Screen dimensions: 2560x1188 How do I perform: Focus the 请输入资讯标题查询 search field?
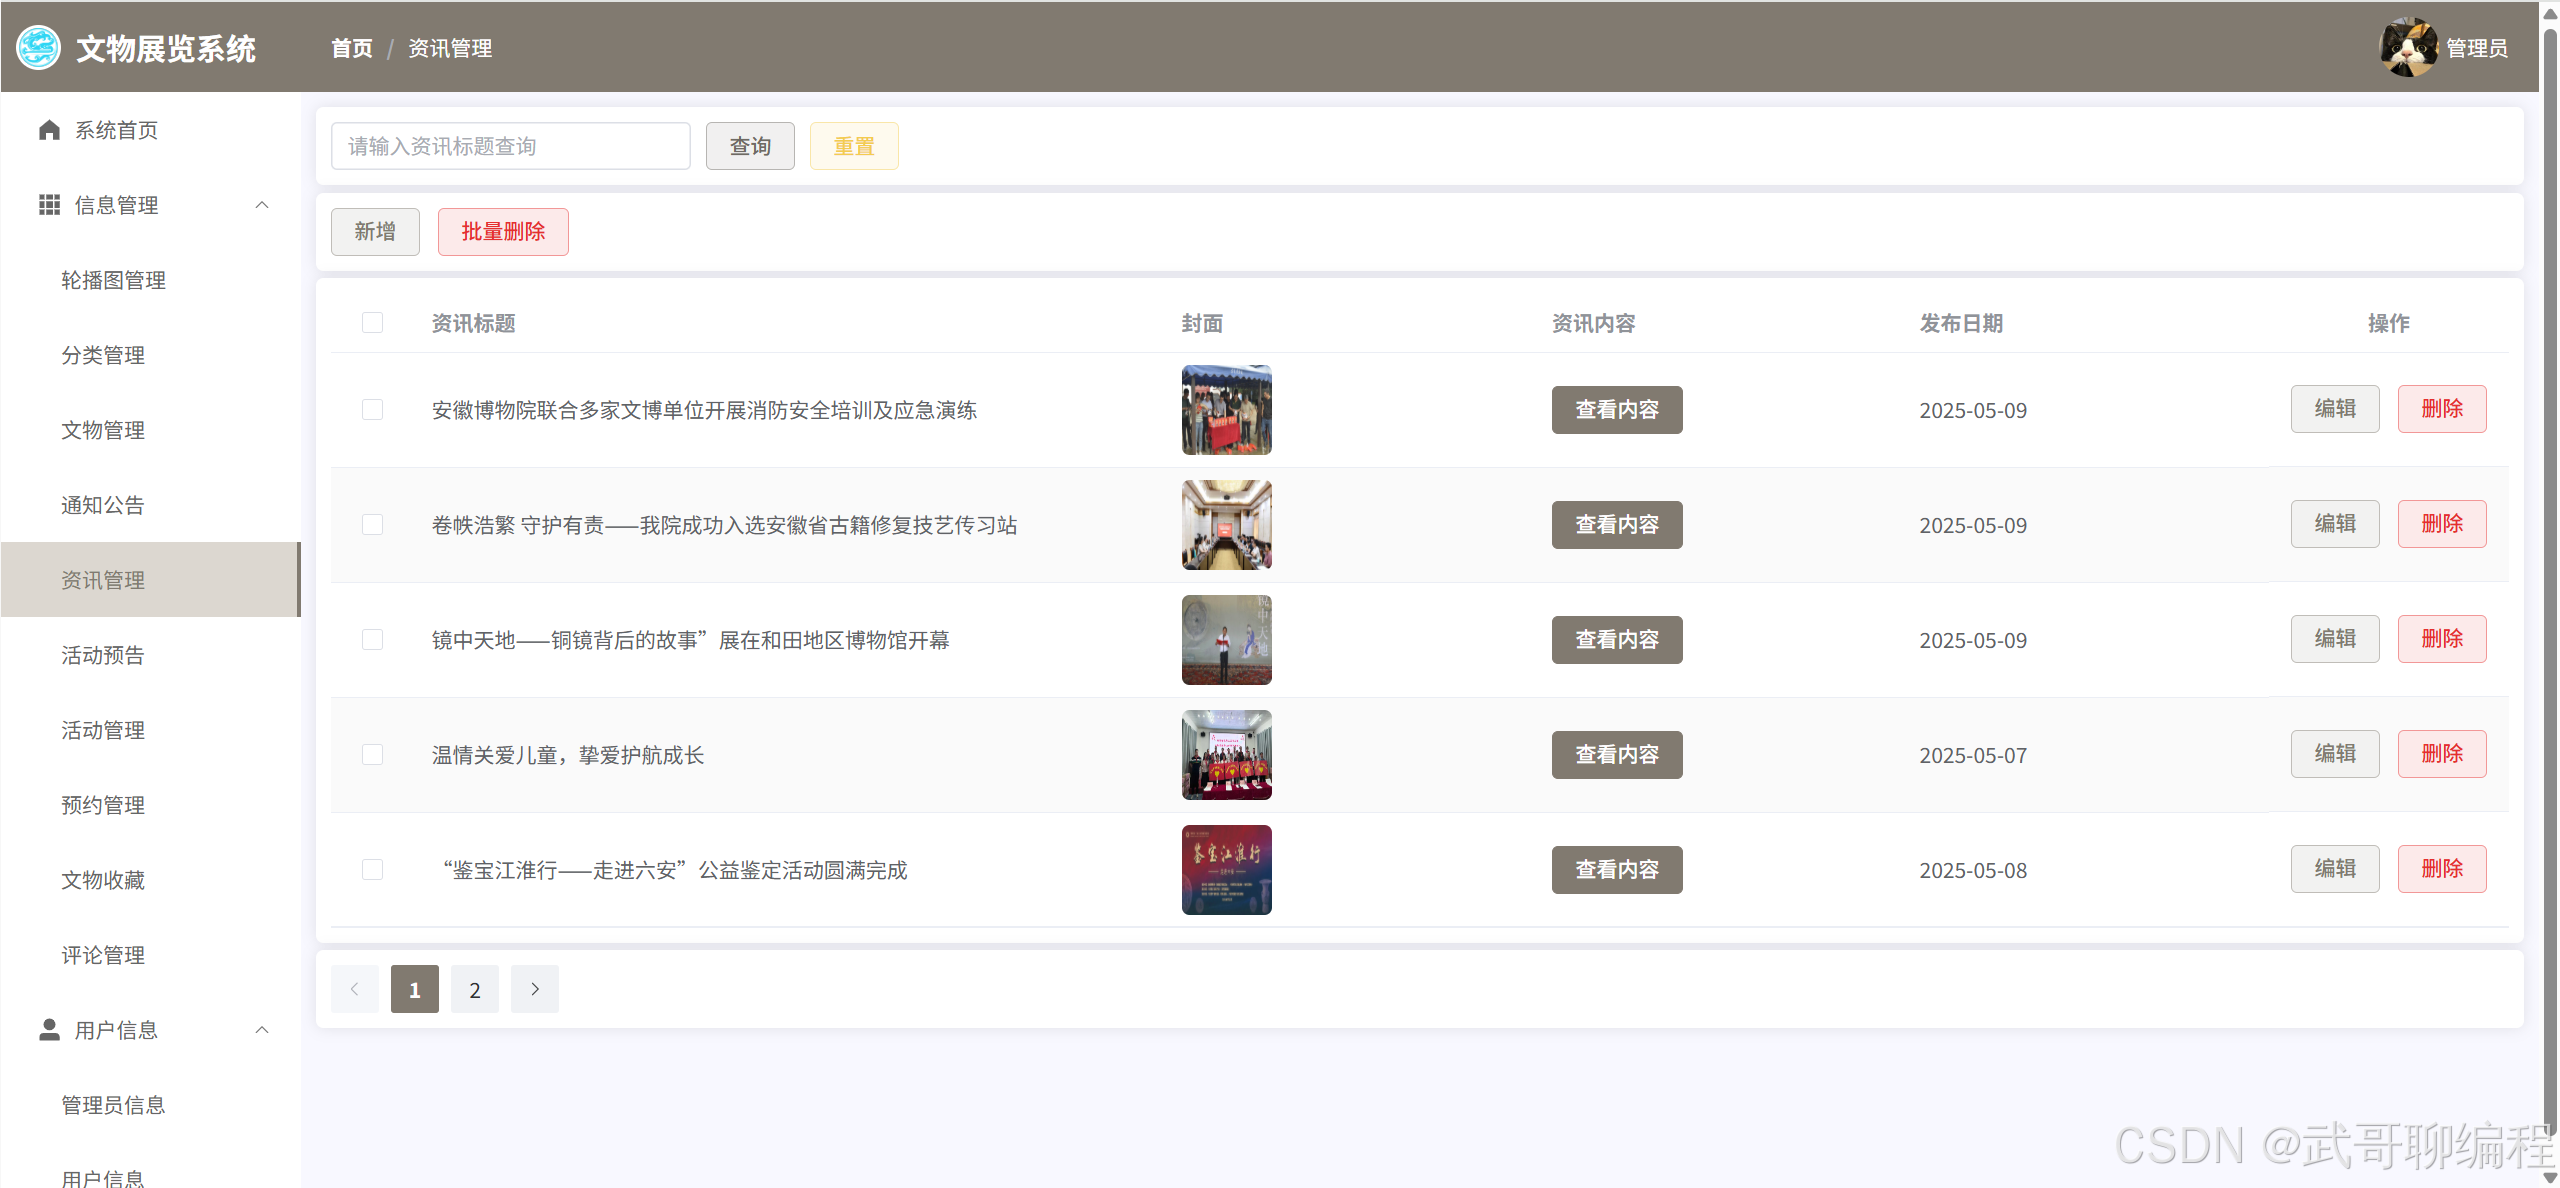510,147
